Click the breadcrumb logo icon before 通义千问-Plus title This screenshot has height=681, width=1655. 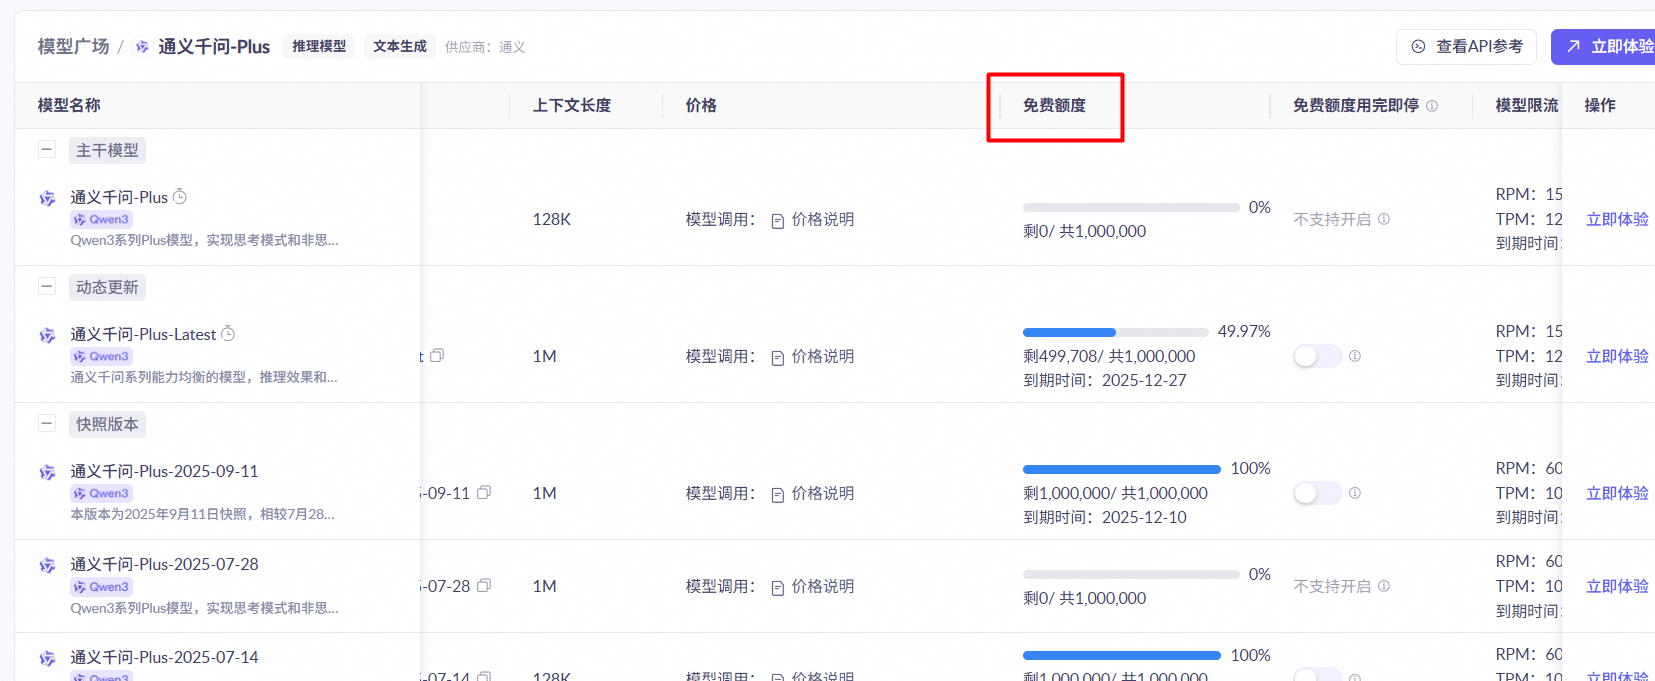click(x=142, y=47)
